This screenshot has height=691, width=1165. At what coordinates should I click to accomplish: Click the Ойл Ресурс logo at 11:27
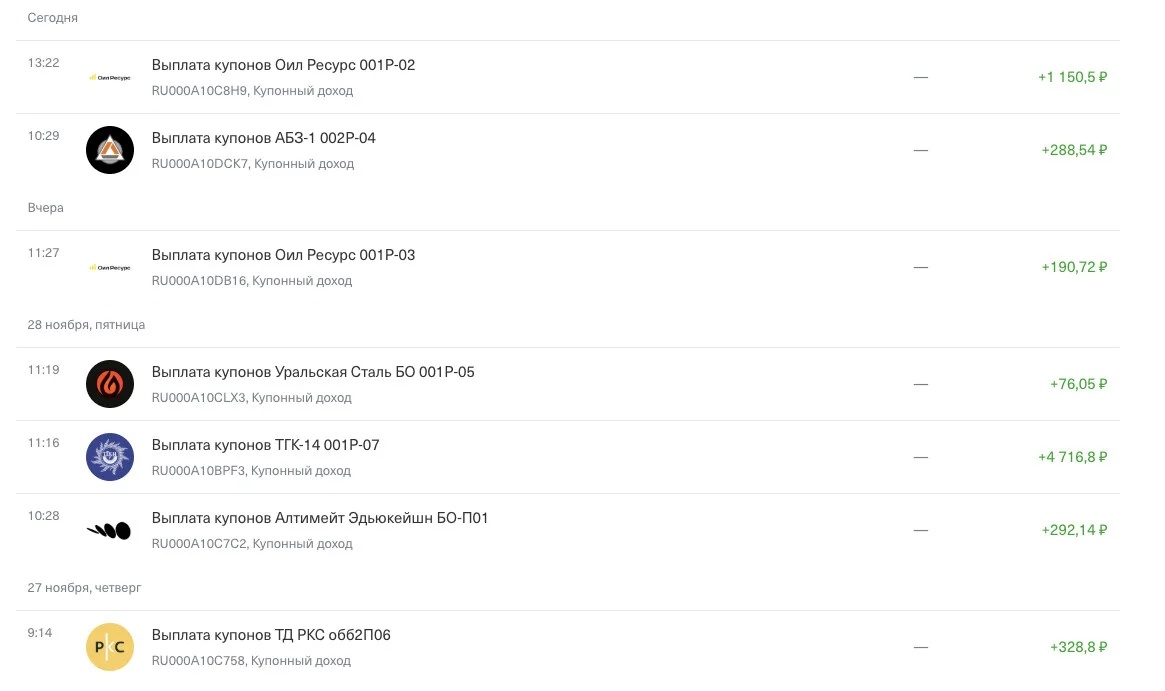click(x=110, y=267)
